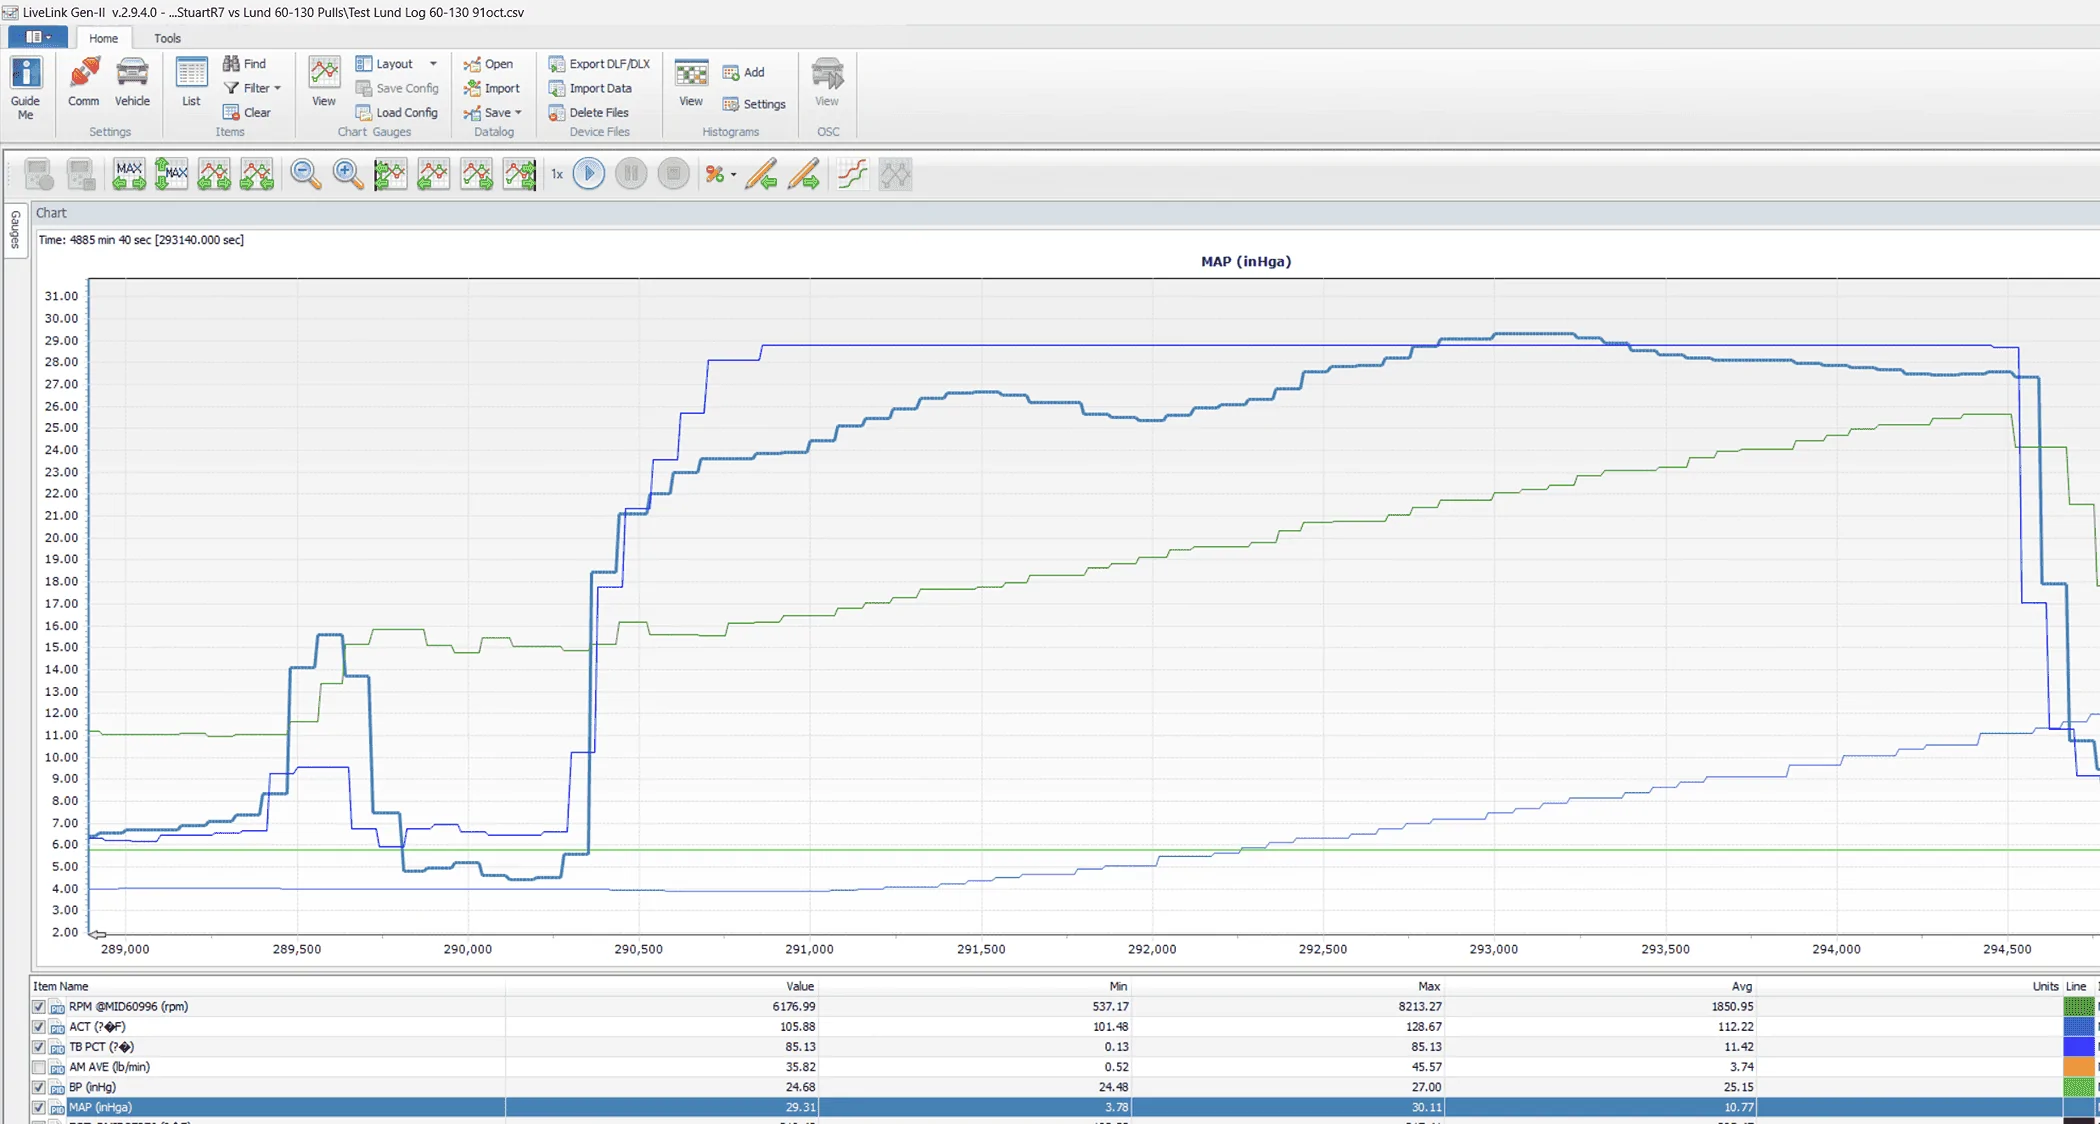Click the pencil with right arrow marker
The width and height of the screenshot is (2100, 1124).
pos(804,174)
